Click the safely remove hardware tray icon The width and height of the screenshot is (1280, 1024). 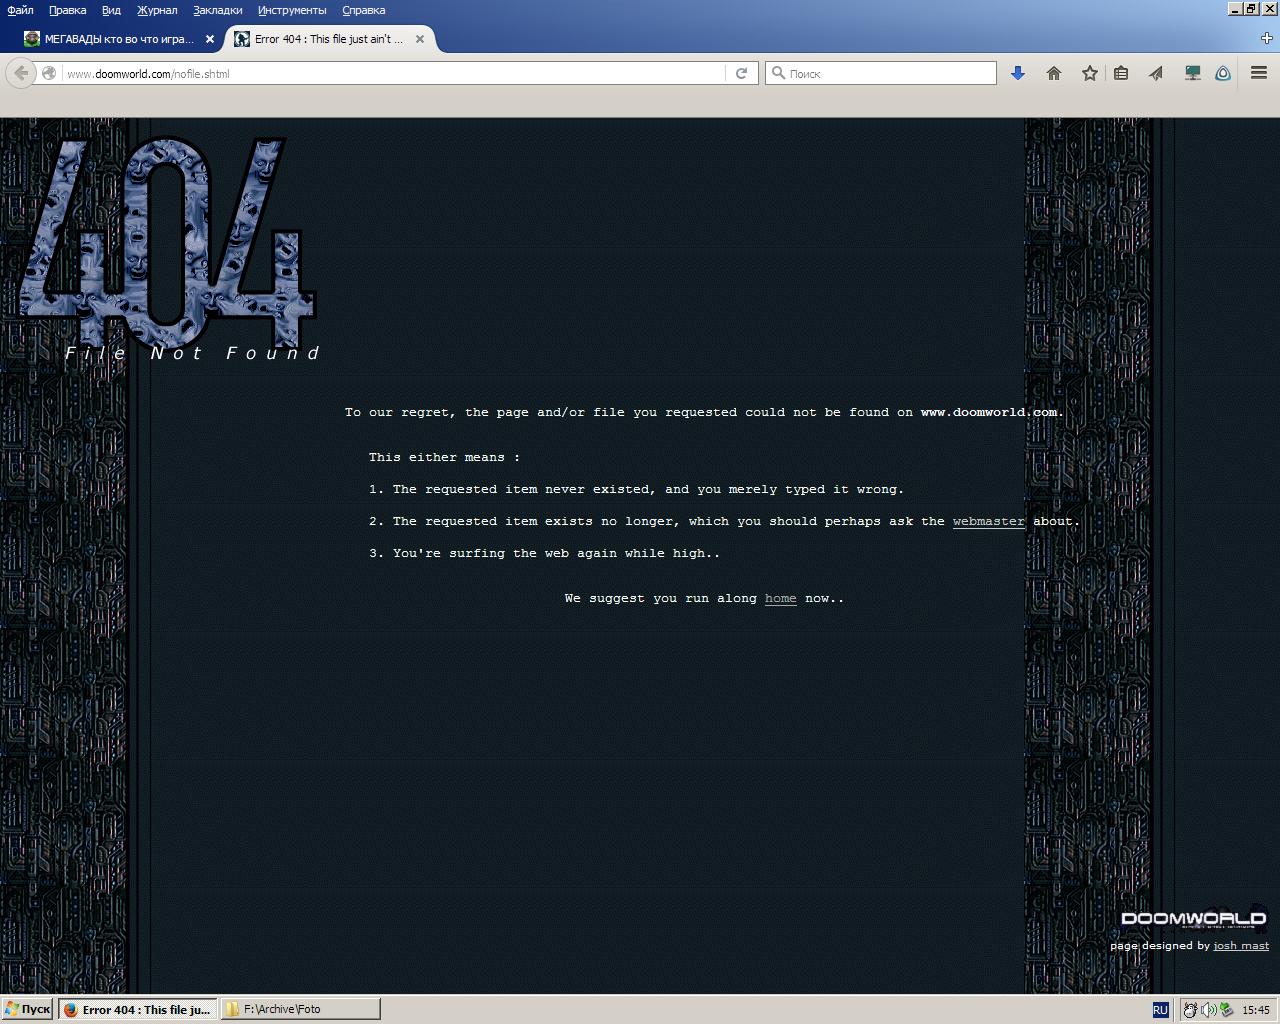[1225, 1010]
